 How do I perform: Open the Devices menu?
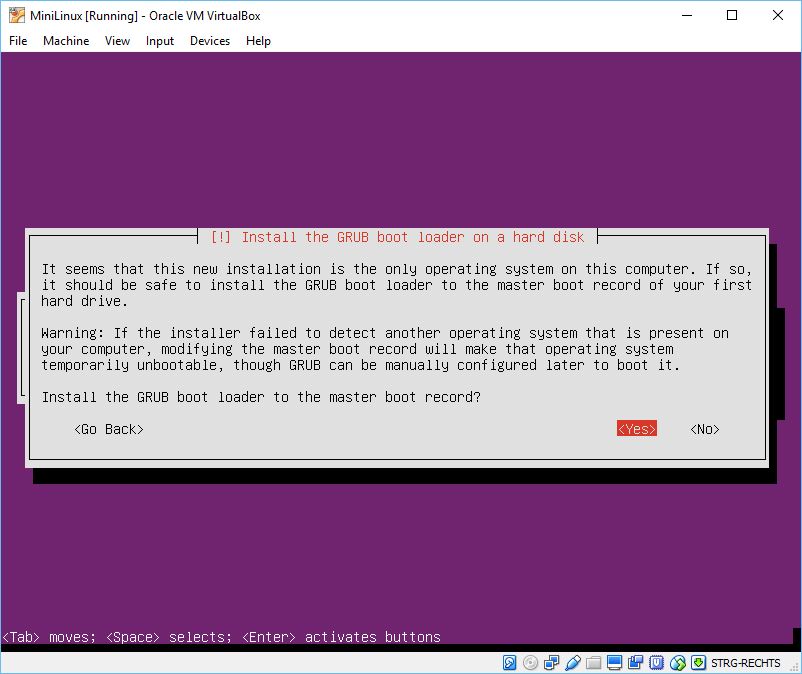click(x=210, y=41)
